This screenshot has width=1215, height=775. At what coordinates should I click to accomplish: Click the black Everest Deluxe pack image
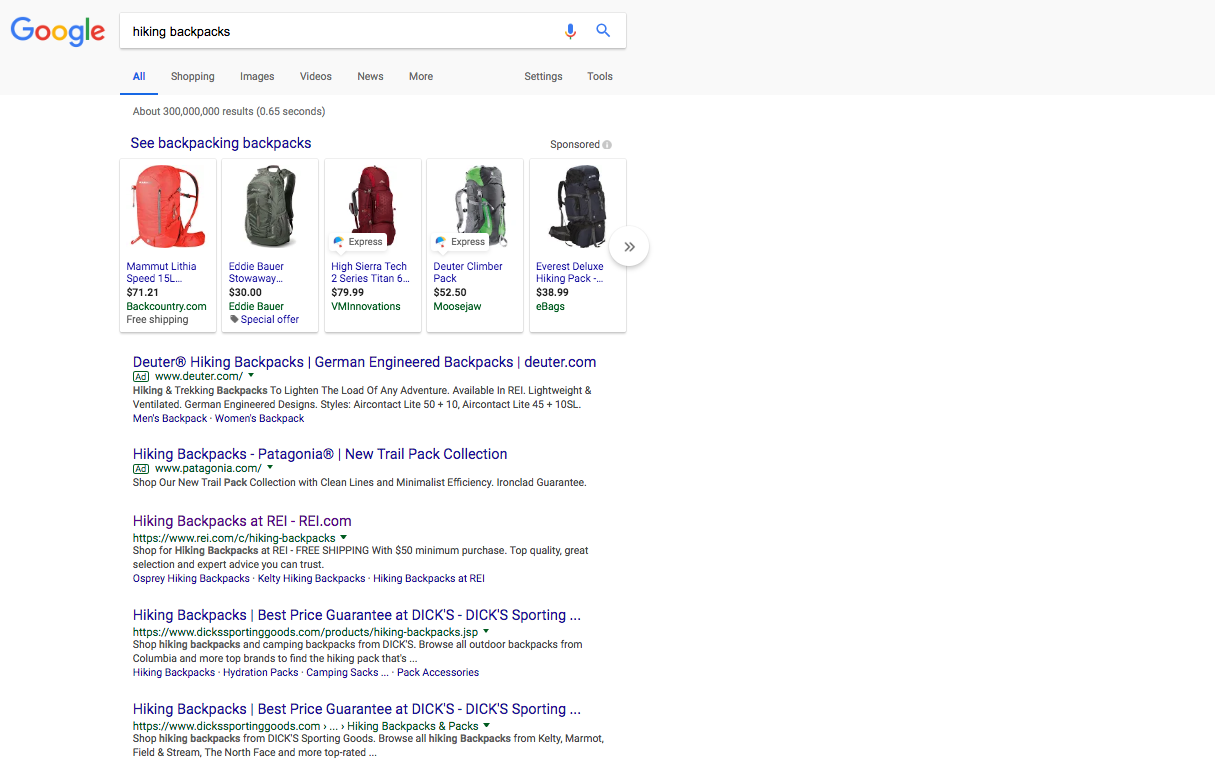tap(578, 207)
